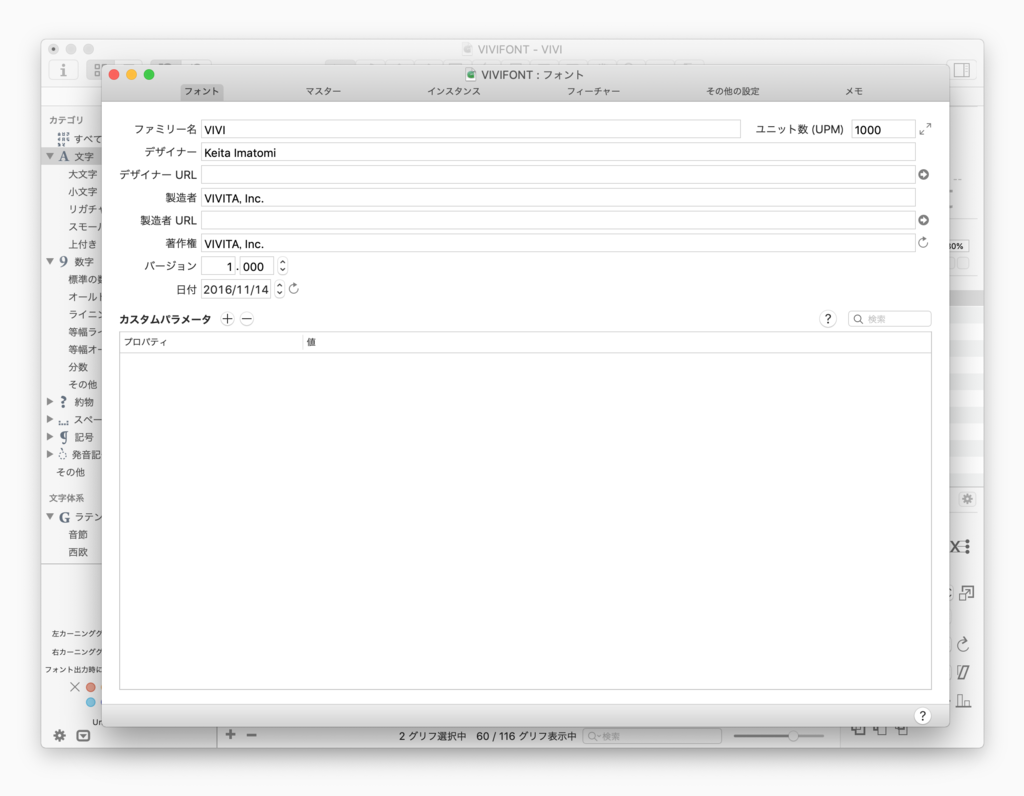Screen dimensions: 1024x796
Task: Click the version number stepper
Action: (x=282, y=266)
